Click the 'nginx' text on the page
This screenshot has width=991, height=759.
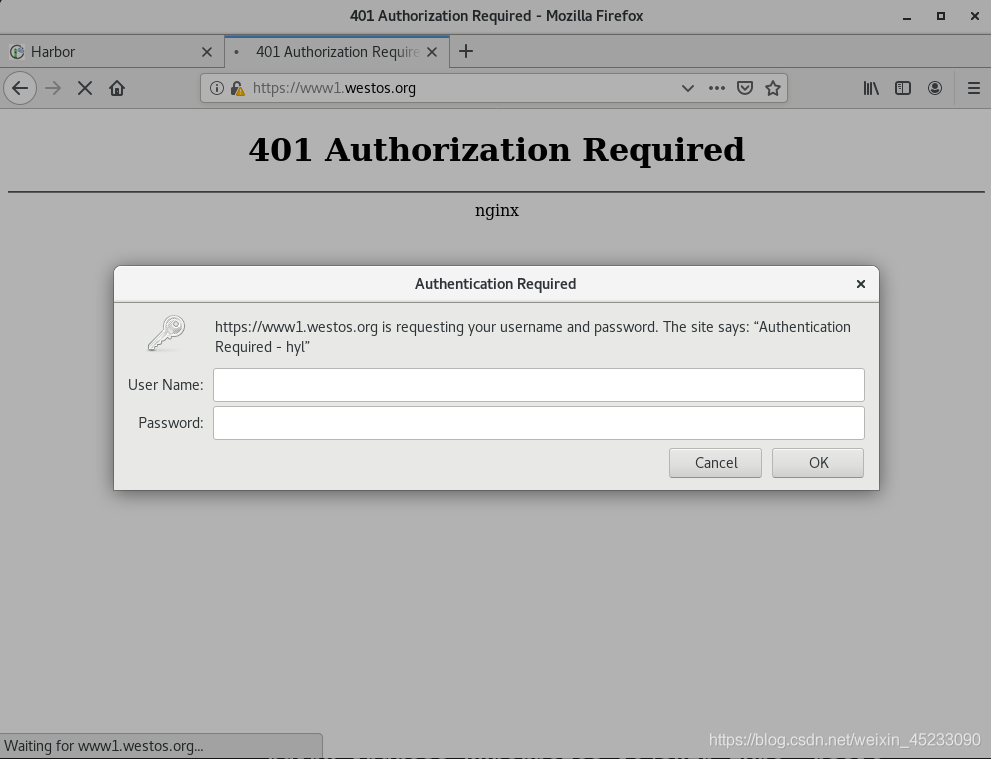pos(497,210)
